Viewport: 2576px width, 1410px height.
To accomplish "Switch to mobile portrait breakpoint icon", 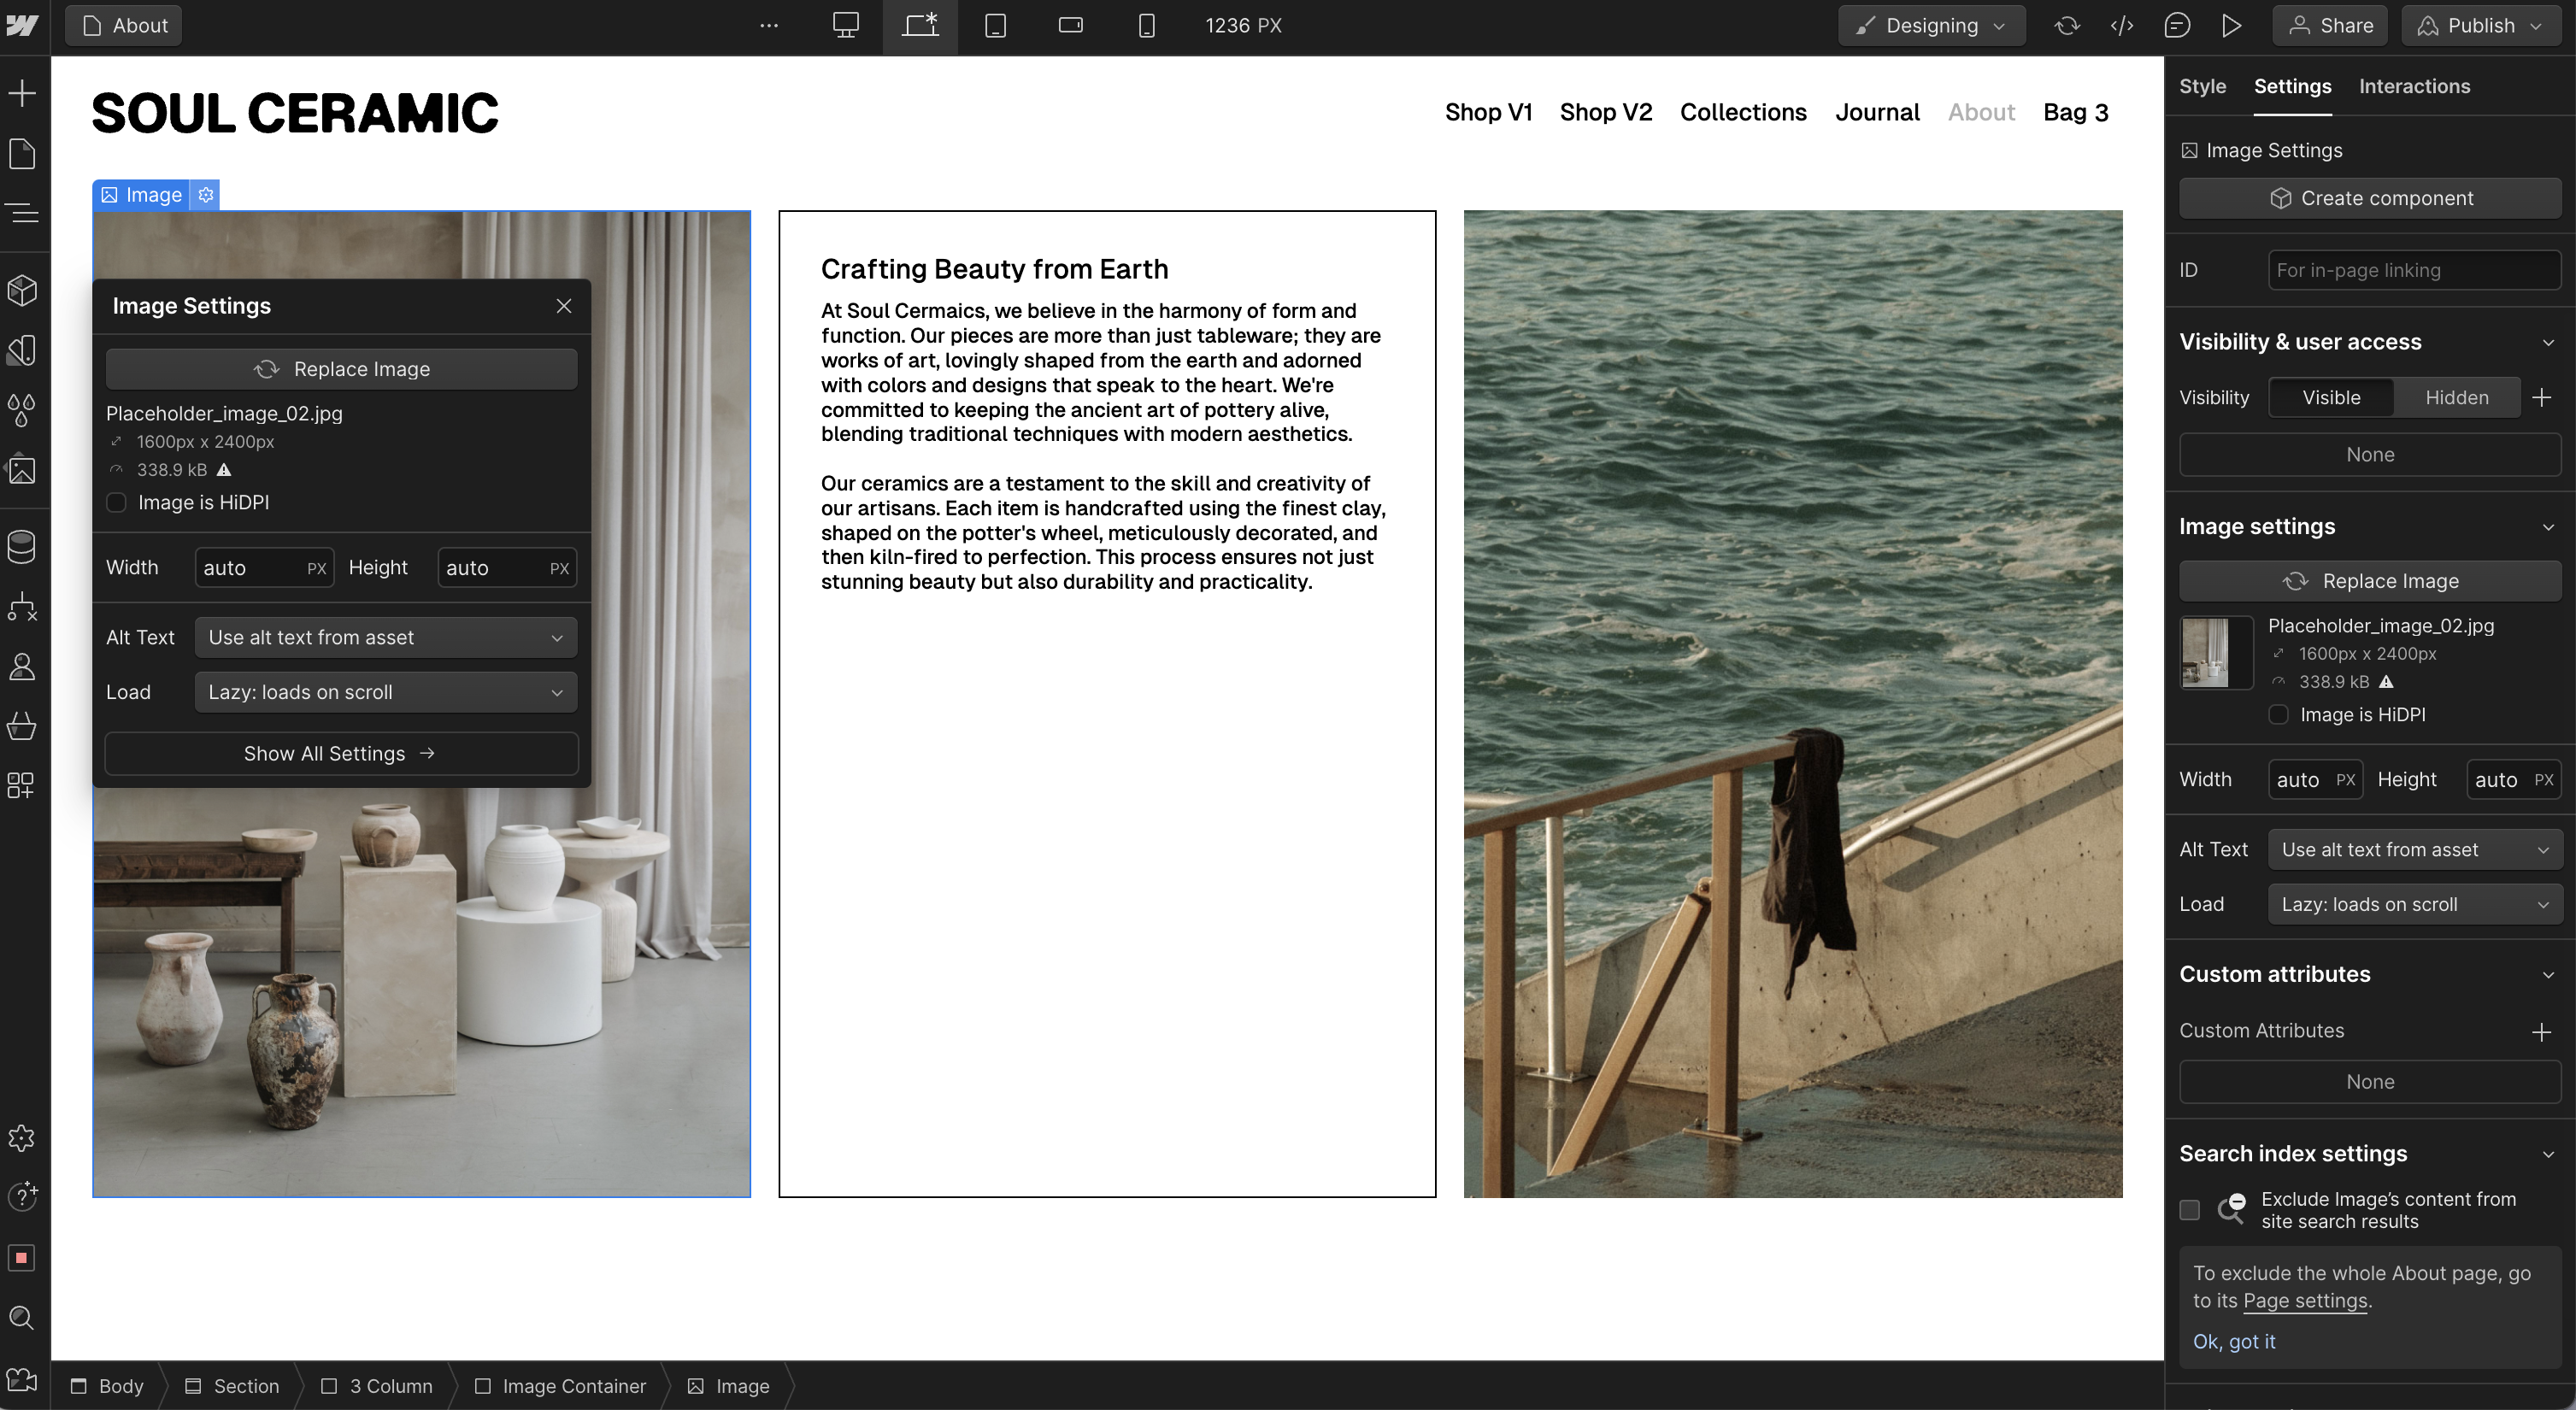I will [x=1146, y=26].
